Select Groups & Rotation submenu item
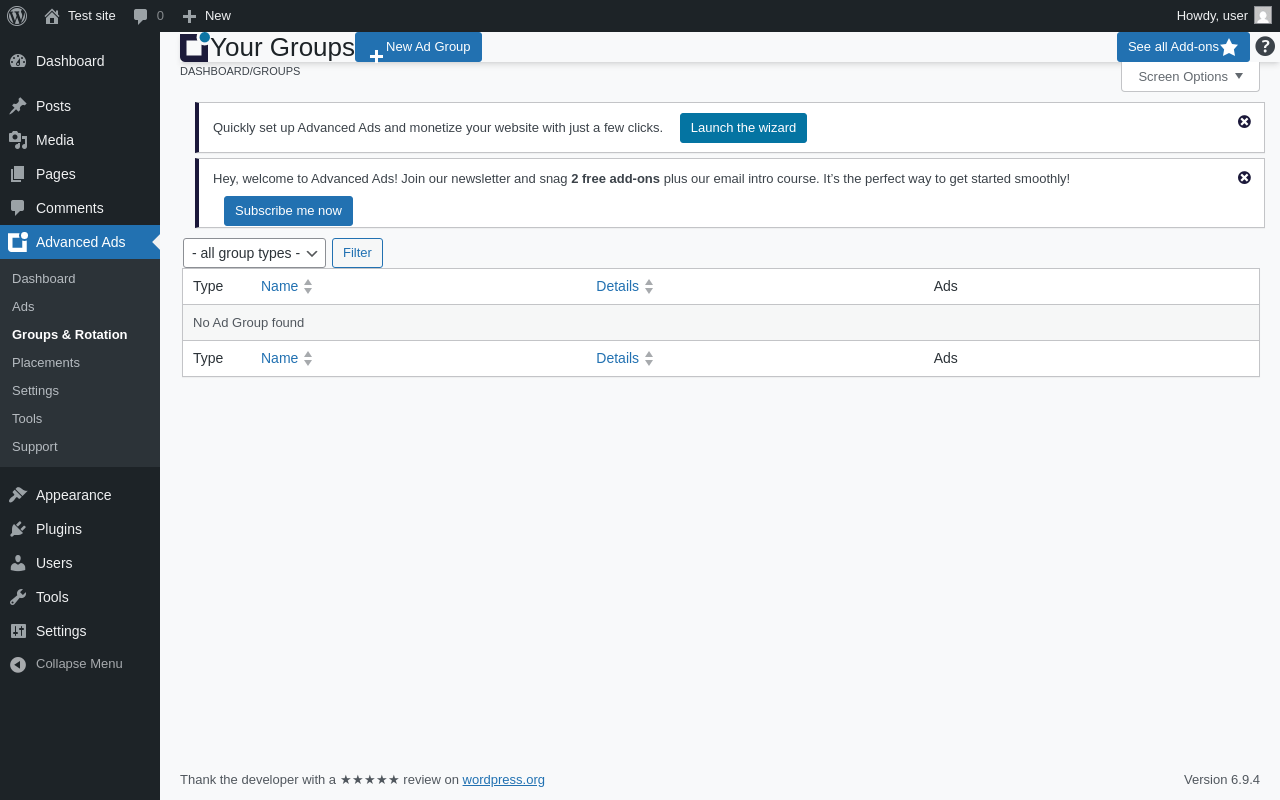The width and height of the screenshot is (1280, 800). tap(70, 335)
